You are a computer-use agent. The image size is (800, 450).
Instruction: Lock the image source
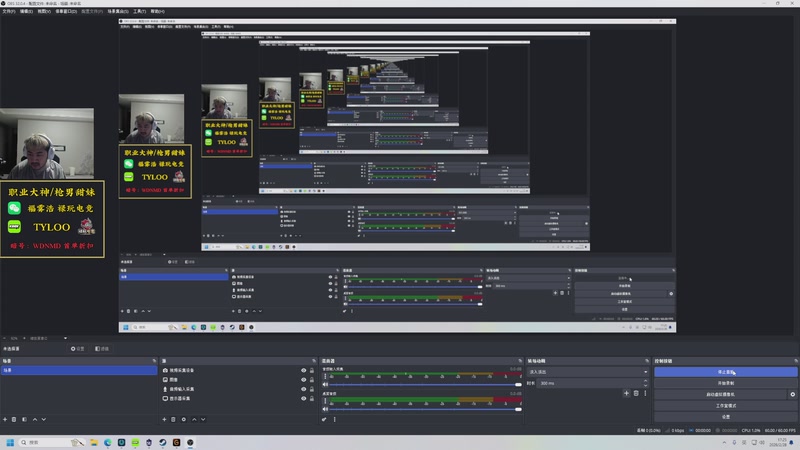click(312, 380)
